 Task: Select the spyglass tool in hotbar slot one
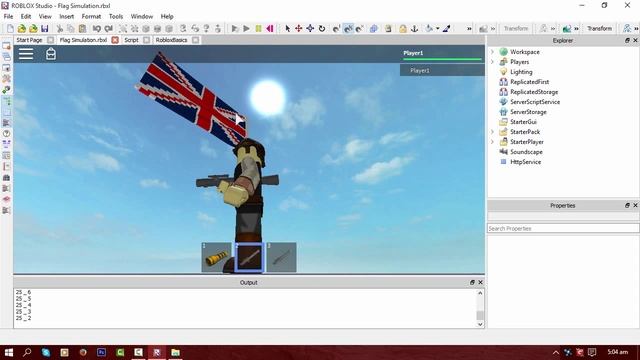pyautogui.click(x=216, y=257)
